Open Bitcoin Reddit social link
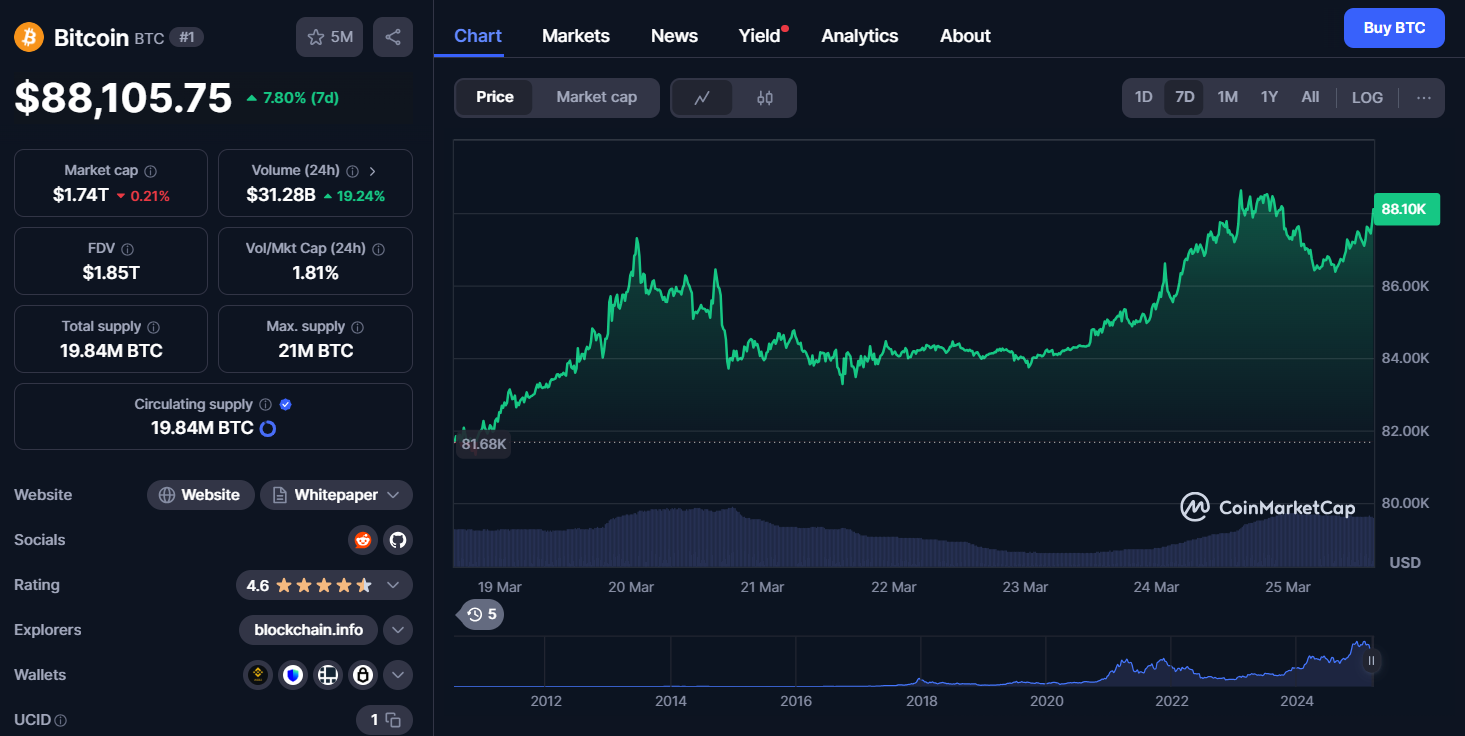1465x736 pixels. (x=363, y=540)
